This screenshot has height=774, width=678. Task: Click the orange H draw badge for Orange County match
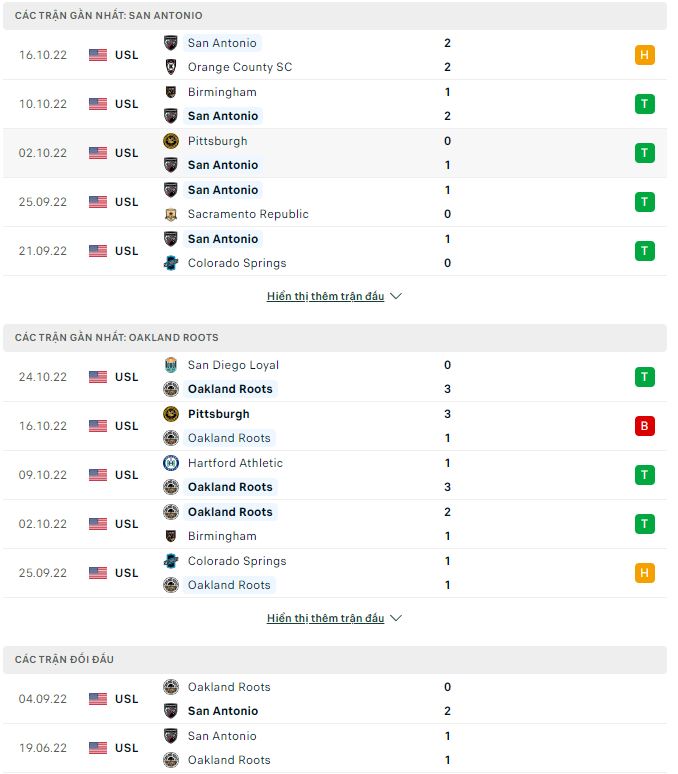645,55
